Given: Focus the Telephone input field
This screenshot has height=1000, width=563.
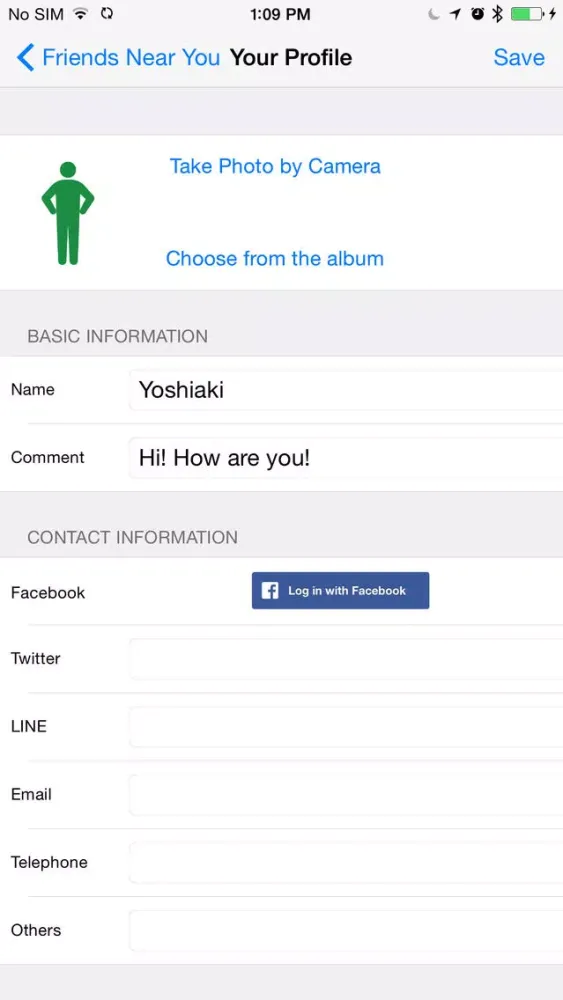Looking at the screenshot, I should 346,862.
